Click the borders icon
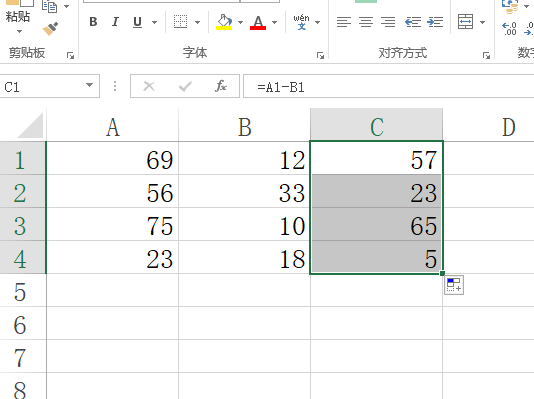 click(180, 22)
